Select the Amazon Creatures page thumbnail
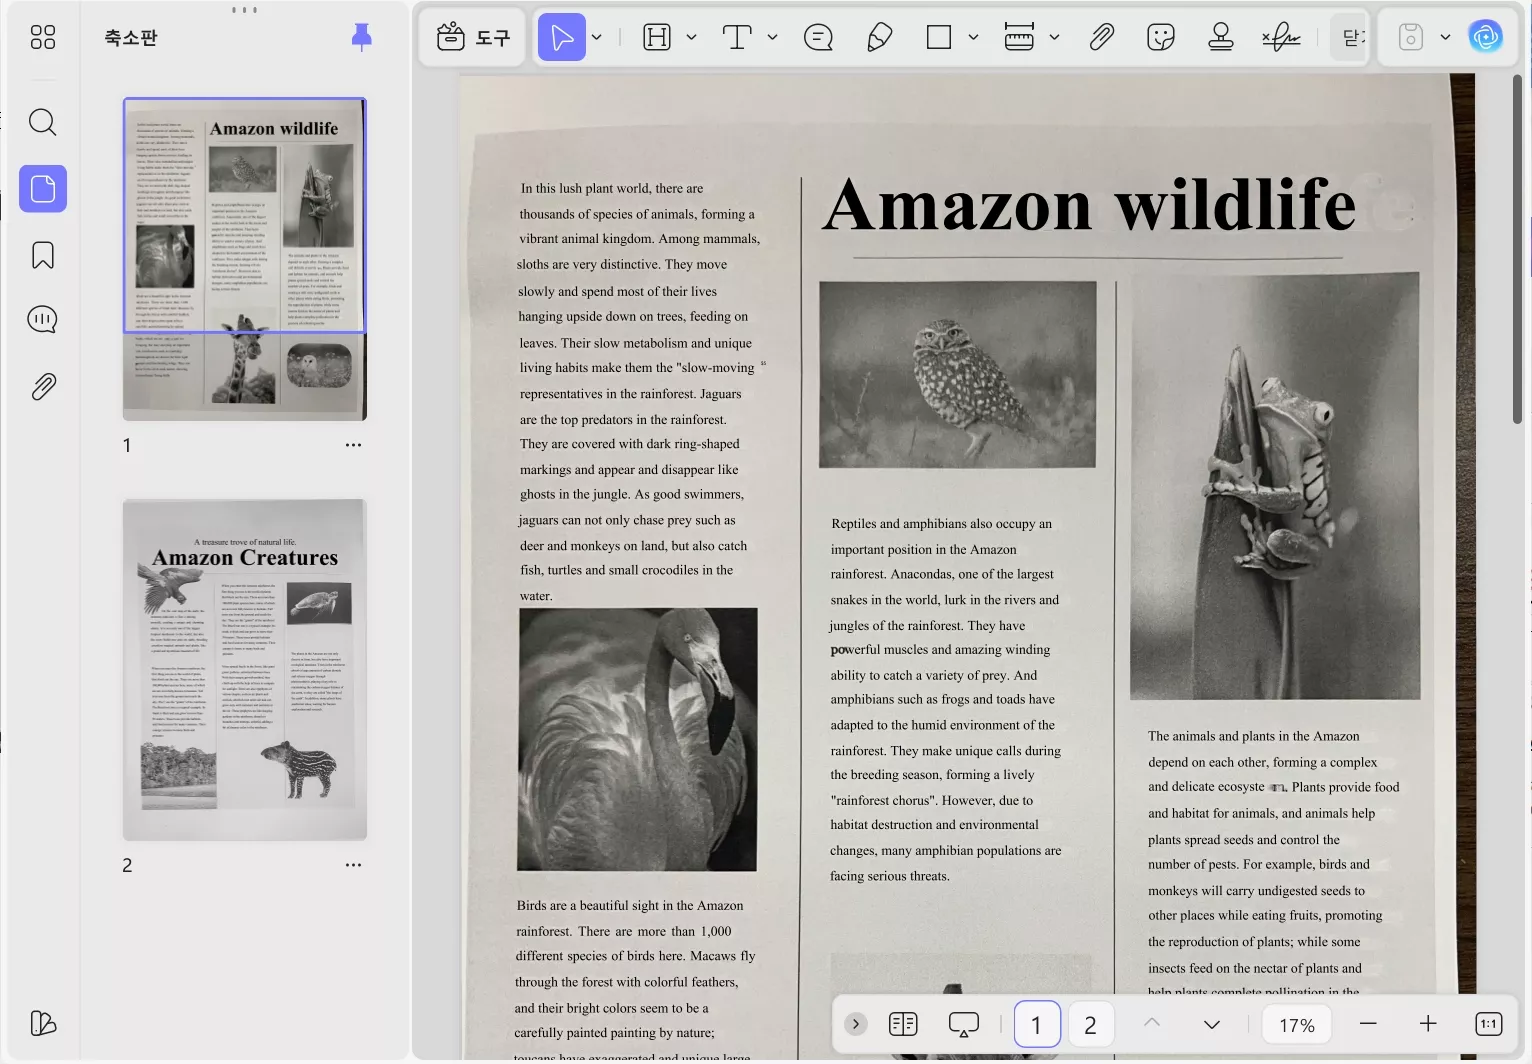The image size is (1532, 1064). click(x=245, y=669)
